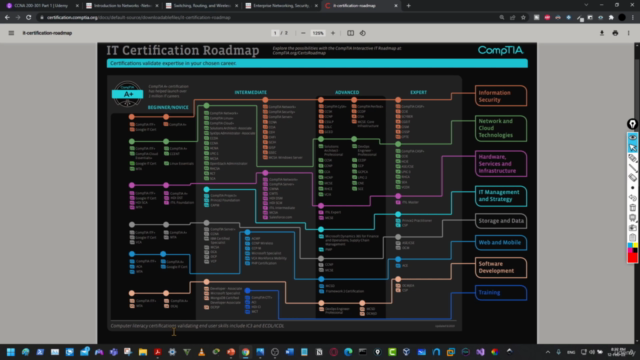Click the EXPERT column heading
Viewport: 640px width, 360px height.
[418, 93]
